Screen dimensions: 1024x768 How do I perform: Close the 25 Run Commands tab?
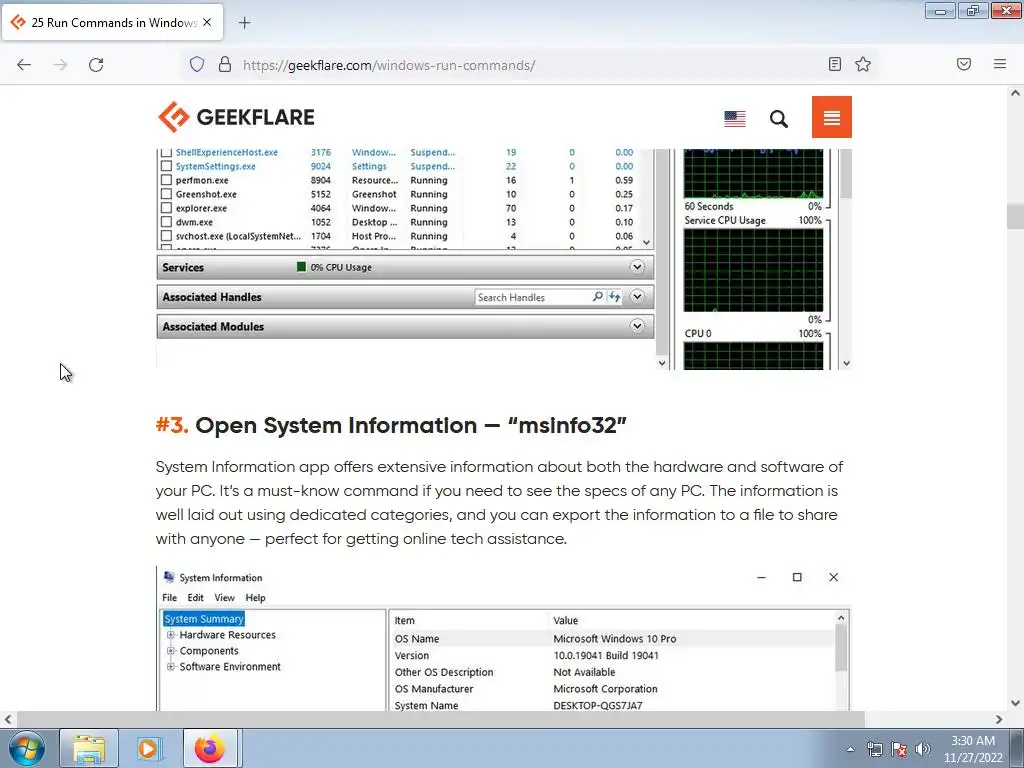point(207,22)
